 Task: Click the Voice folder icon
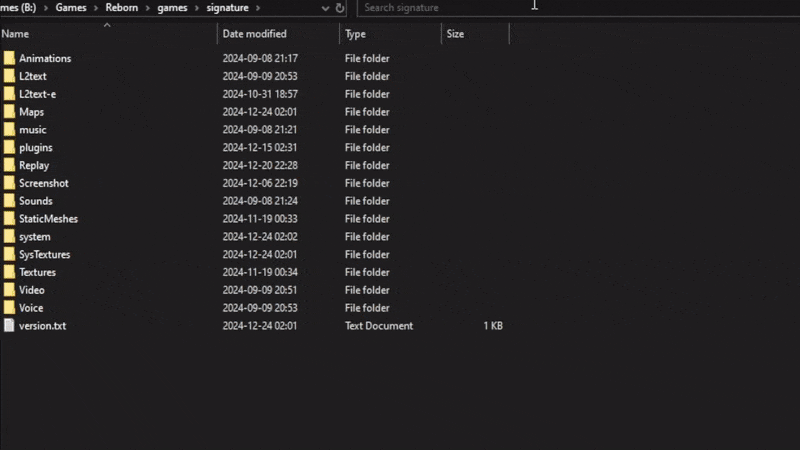(x=9, y=308)
